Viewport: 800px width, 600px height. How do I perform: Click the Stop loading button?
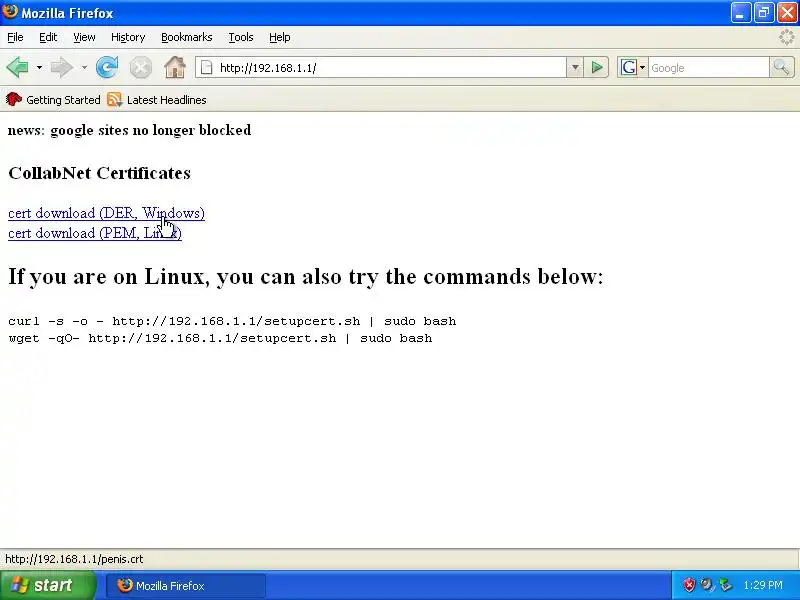tap(140, 67)
